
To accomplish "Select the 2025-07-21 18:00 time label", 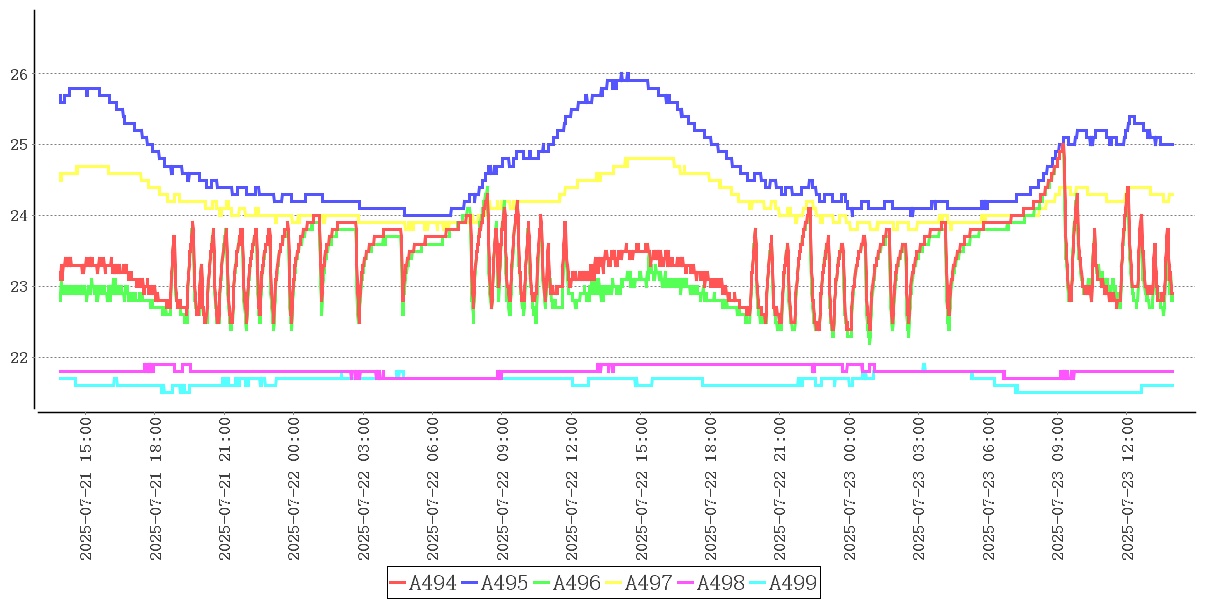I will [155, 490].
